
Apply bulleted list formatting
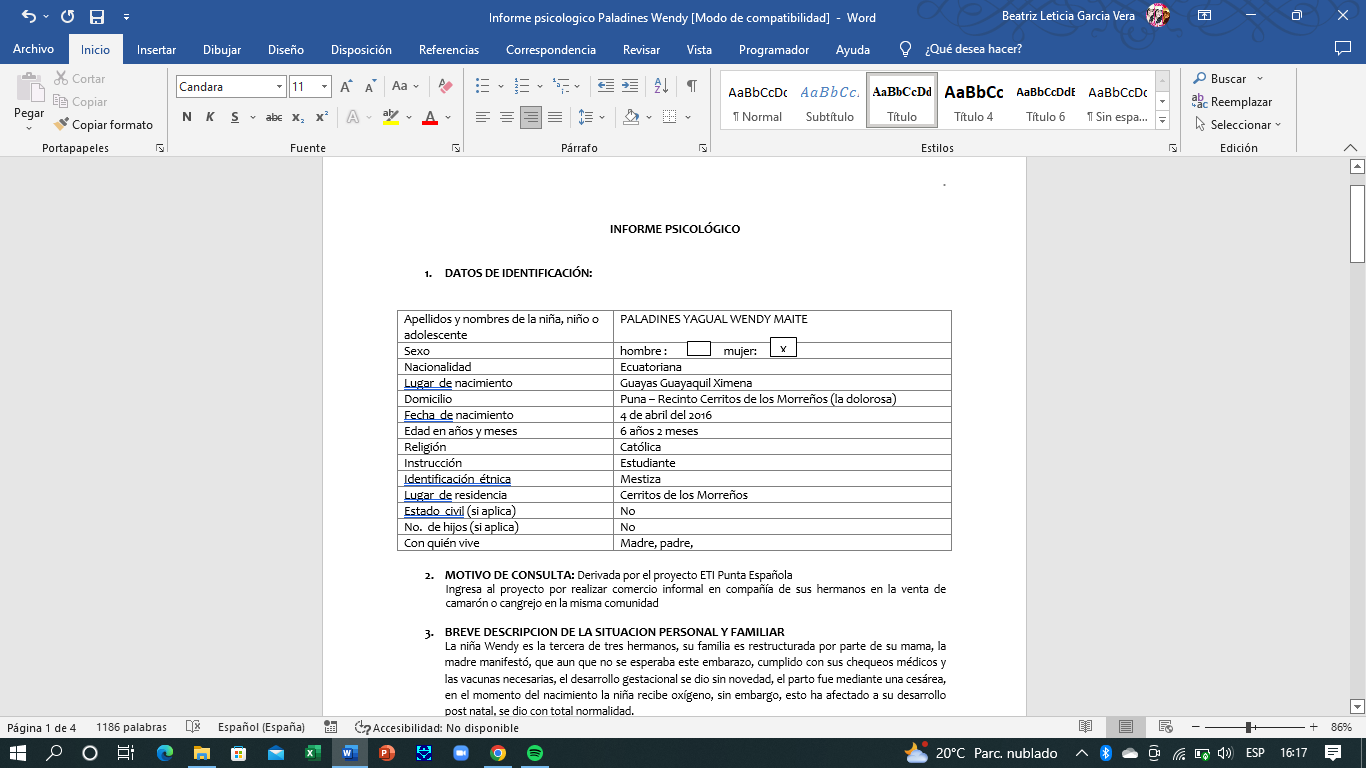click(x=483, y=87)
